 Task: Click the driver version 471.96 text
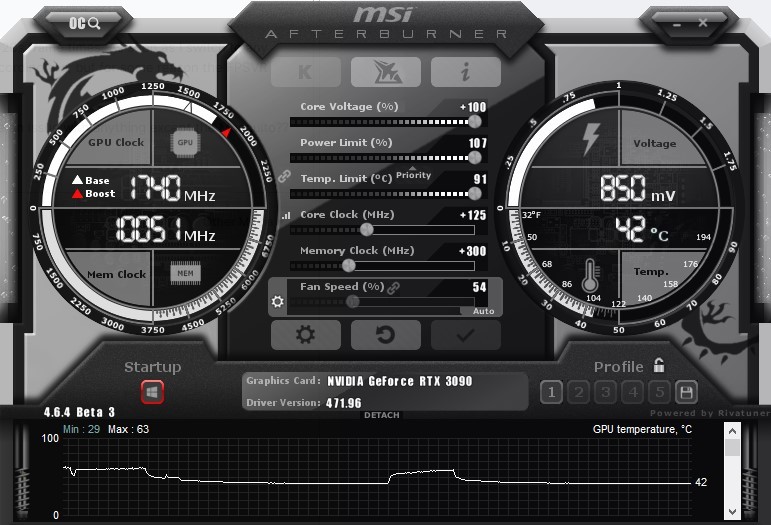[x=344, y=403]
